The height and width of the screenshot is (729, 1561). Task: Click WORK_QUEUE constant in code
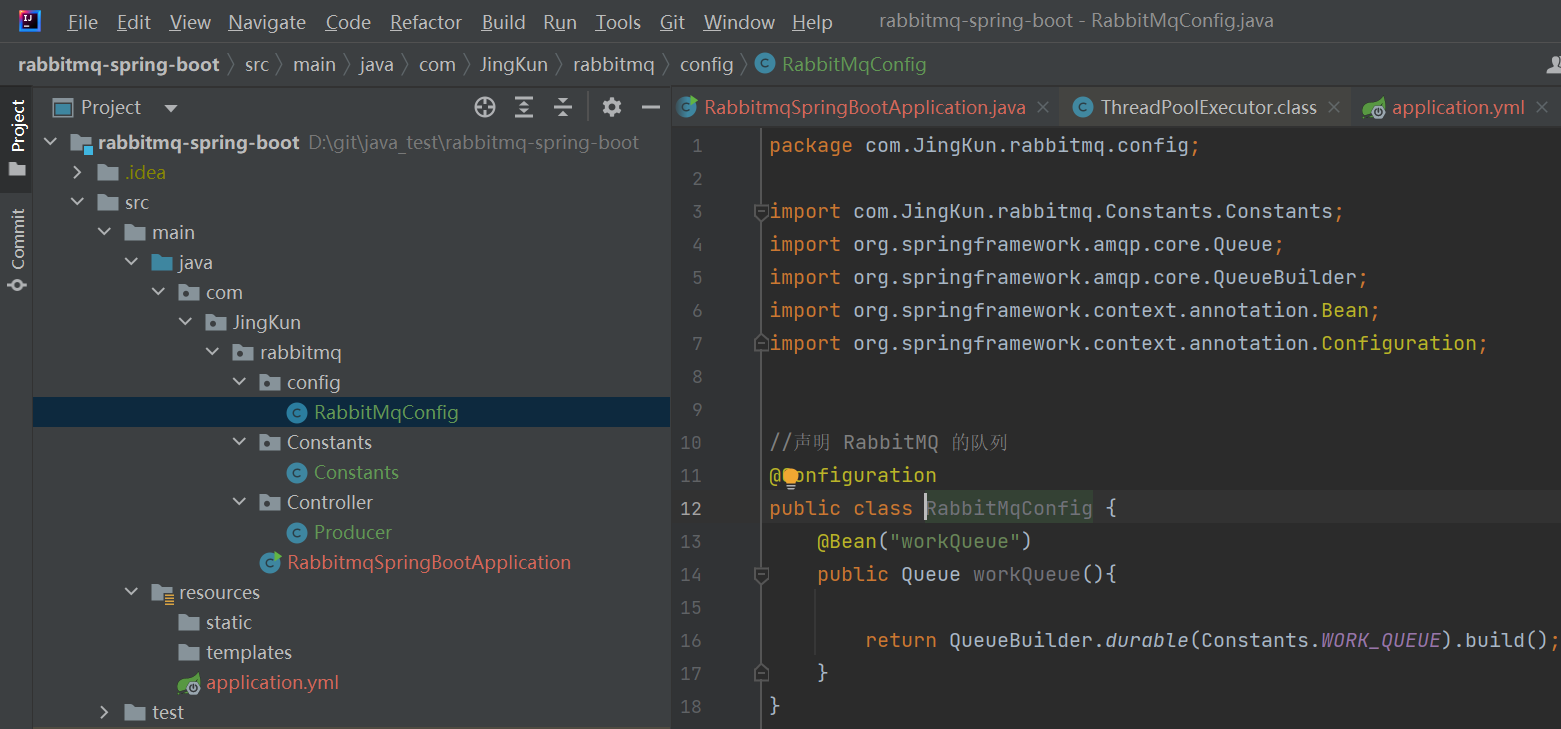click(x=1381, y=640)
